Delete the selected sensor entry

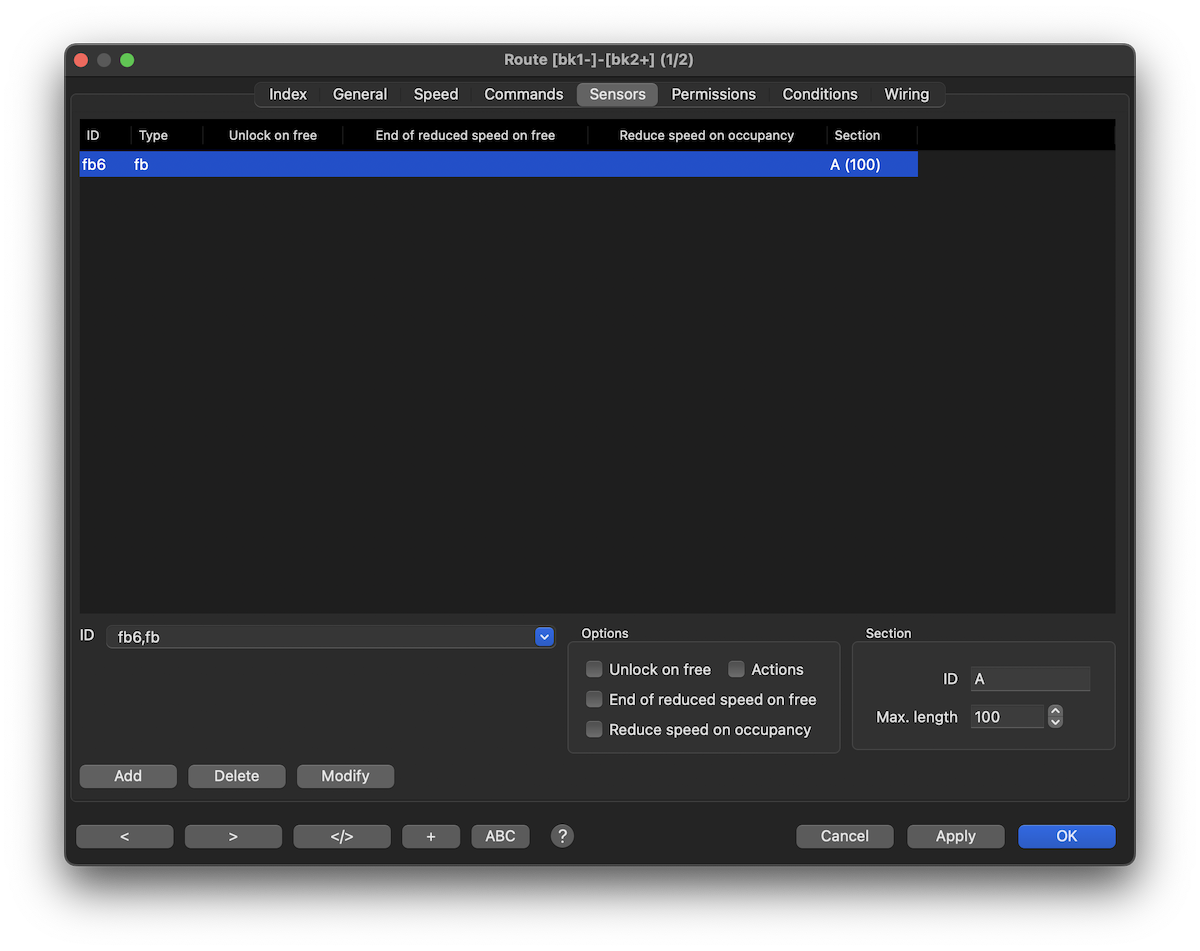[237, 776]
